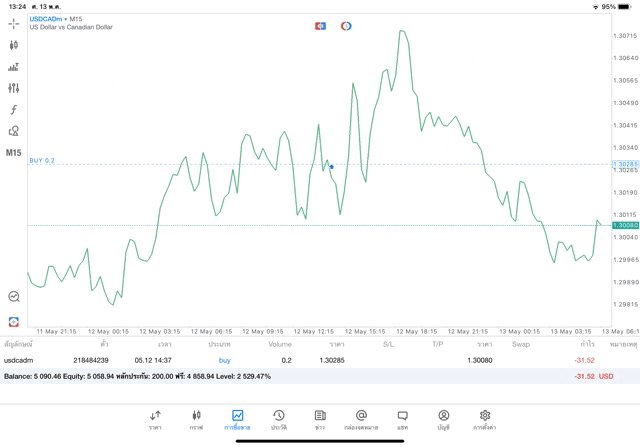Image resolution: width=640 pixels, height=447 pixels.
Task: Open the candlestick chart type icon
Action: click(13, 45)
